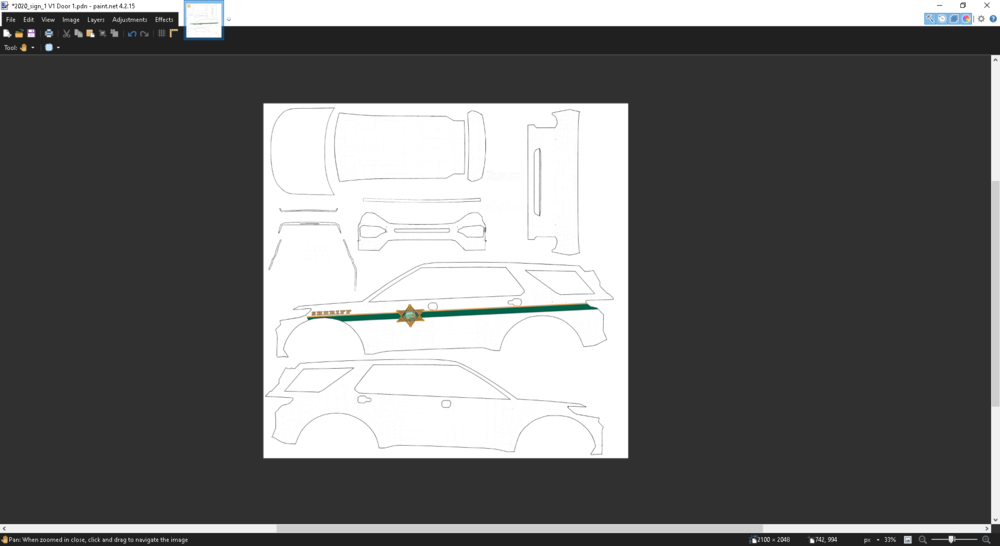Click the Crop to Selection icon
Screen dimensions: 1000x546
[x=103, y=33]
